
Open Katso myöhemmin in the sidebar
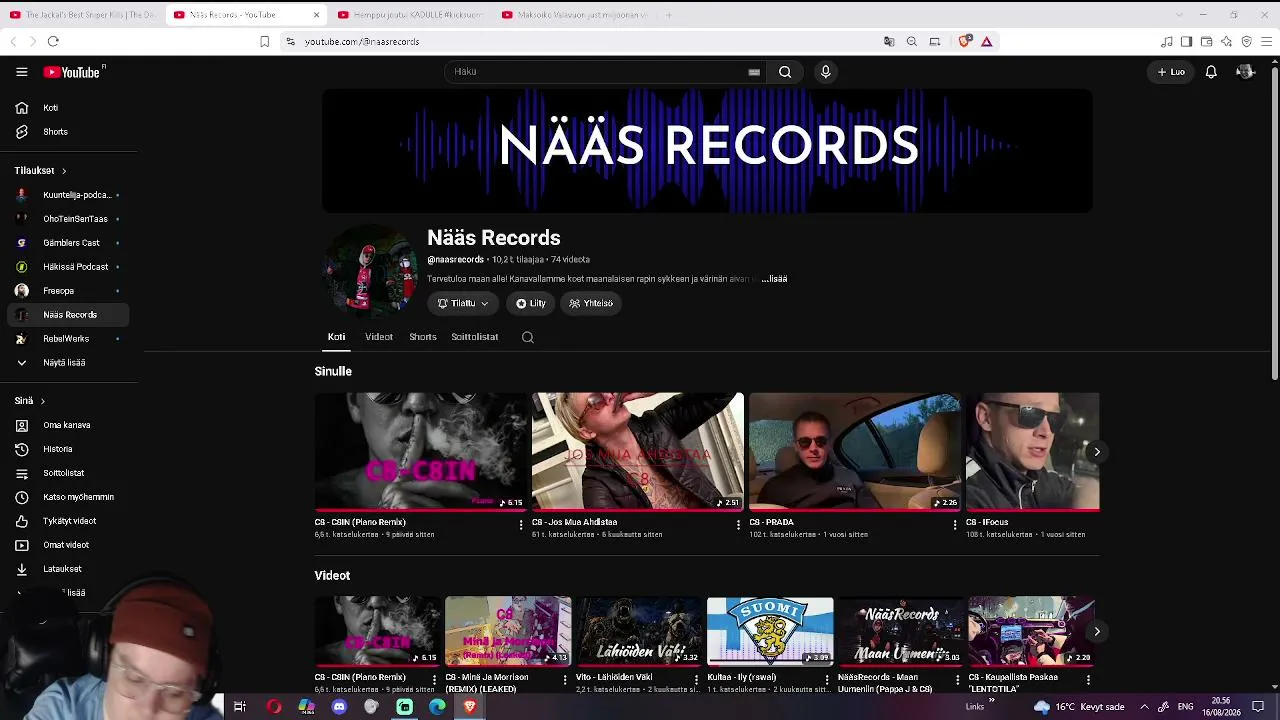[68, 497]
